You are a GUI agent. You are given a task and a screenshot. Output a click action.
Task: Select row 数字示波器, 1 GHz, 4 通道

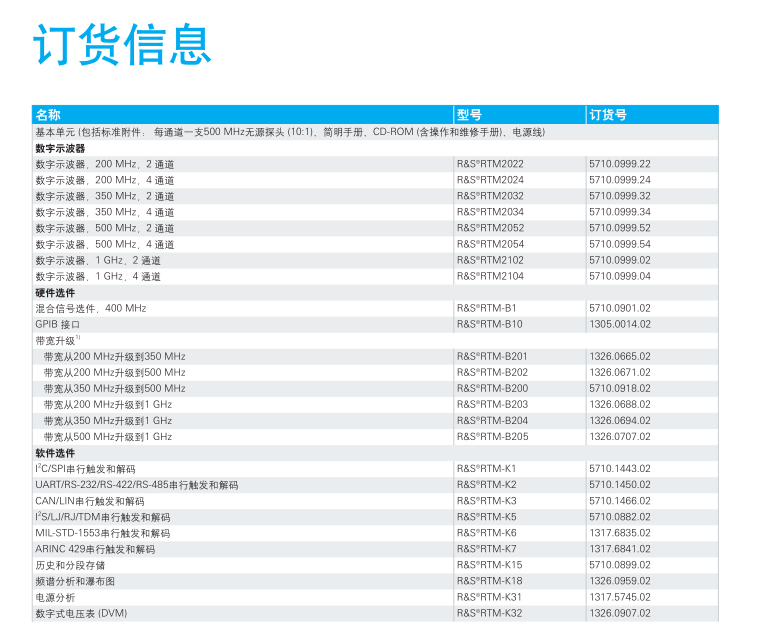click(x=376, y=276)
